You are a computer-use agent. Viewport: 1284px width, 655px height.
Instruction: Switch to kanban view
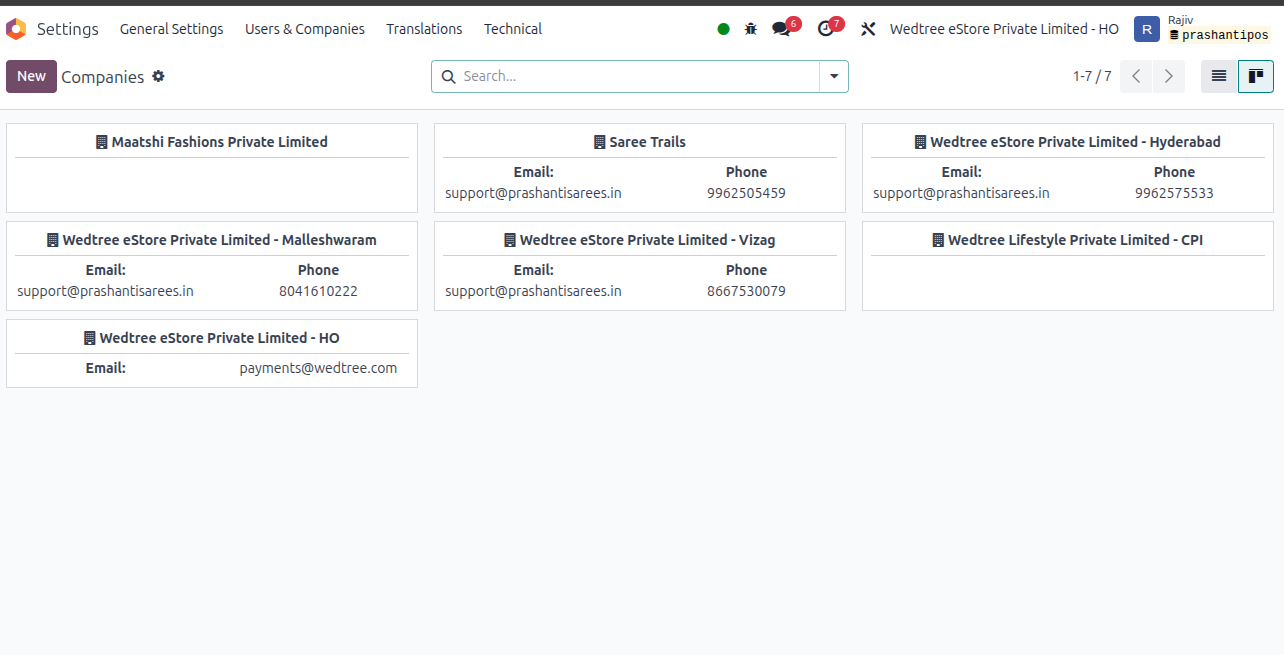point(1256,76)
